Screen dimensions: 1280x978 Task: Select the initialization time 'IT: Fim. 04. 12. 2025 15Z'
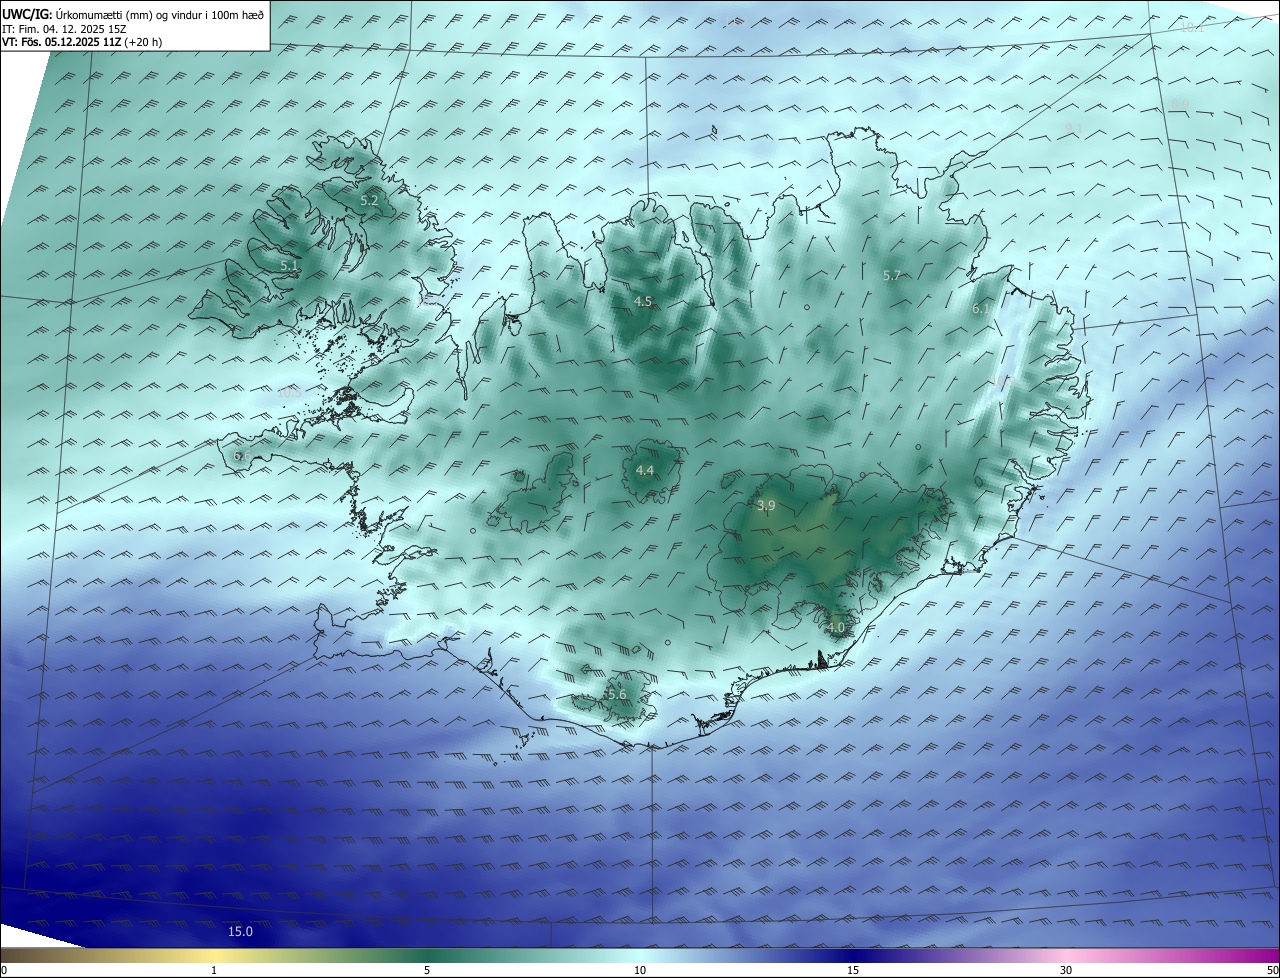(64, 29)
